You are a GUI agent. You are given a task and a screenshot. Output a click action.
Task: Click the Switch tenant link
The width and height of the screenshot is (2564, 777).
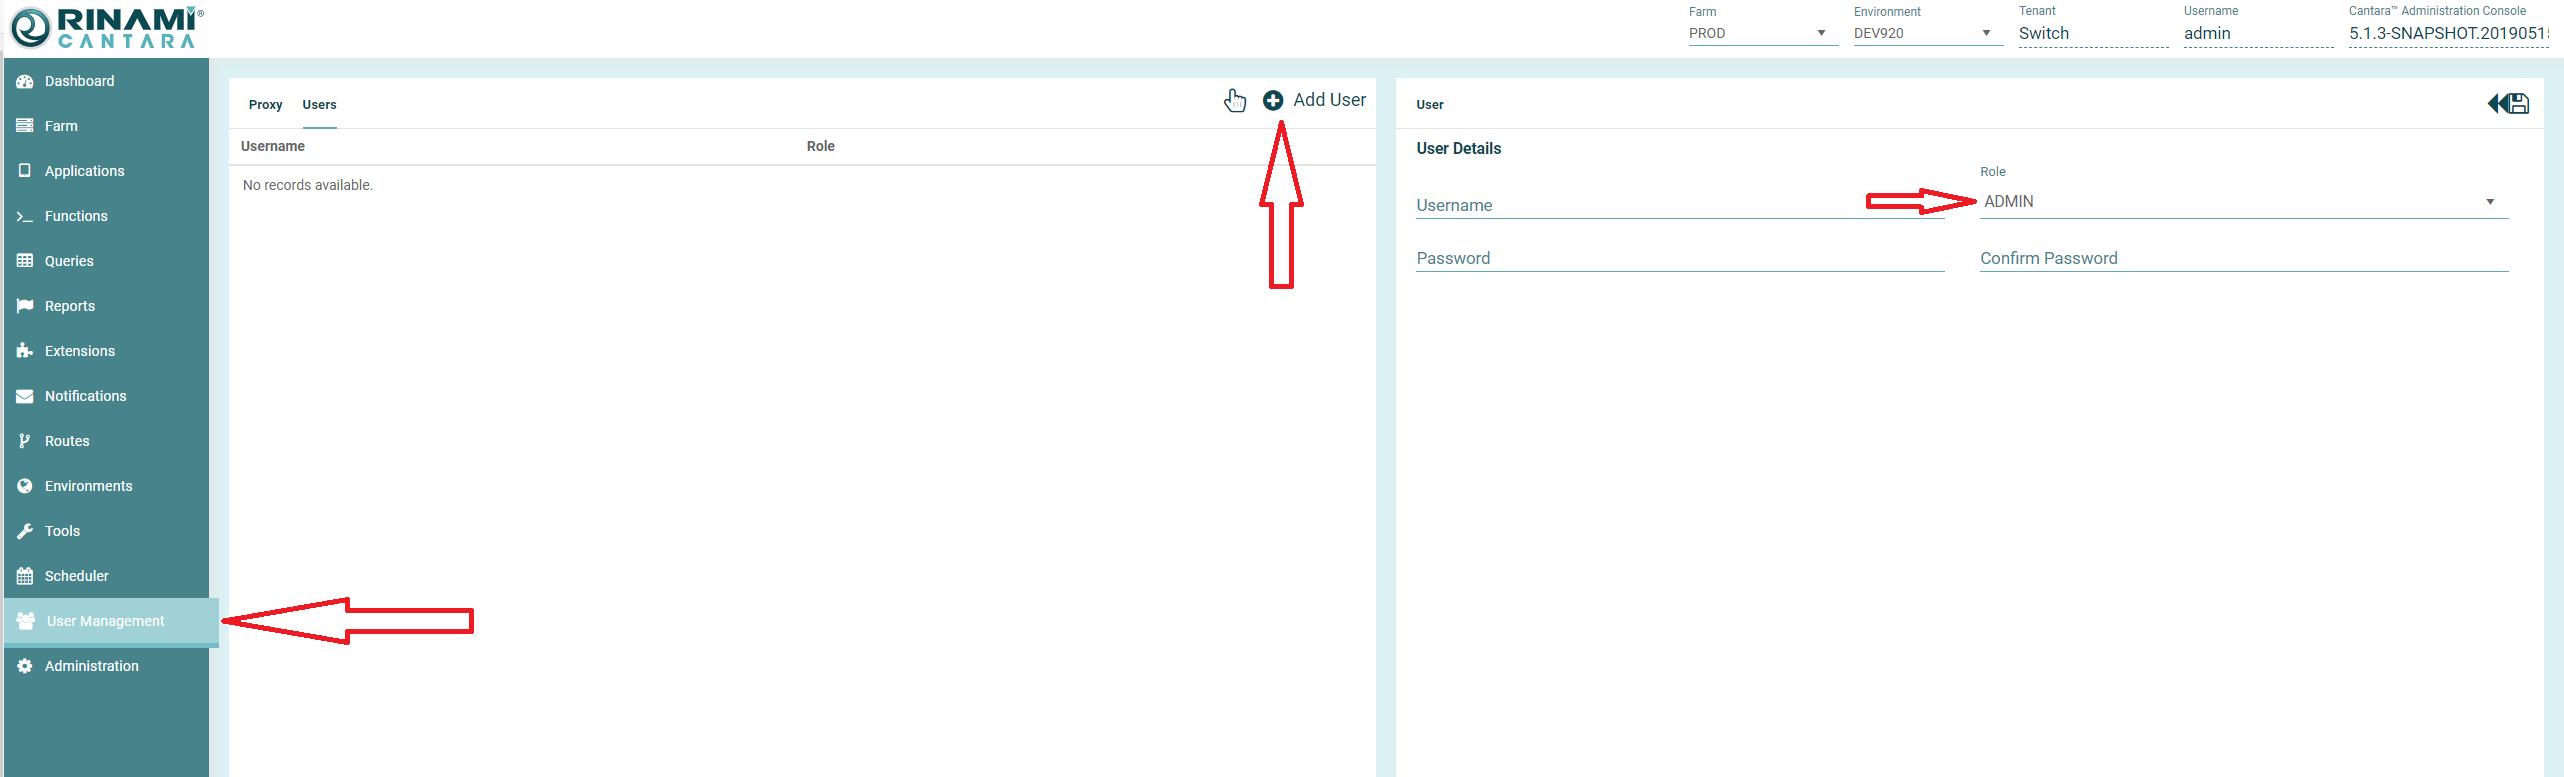2043,33
